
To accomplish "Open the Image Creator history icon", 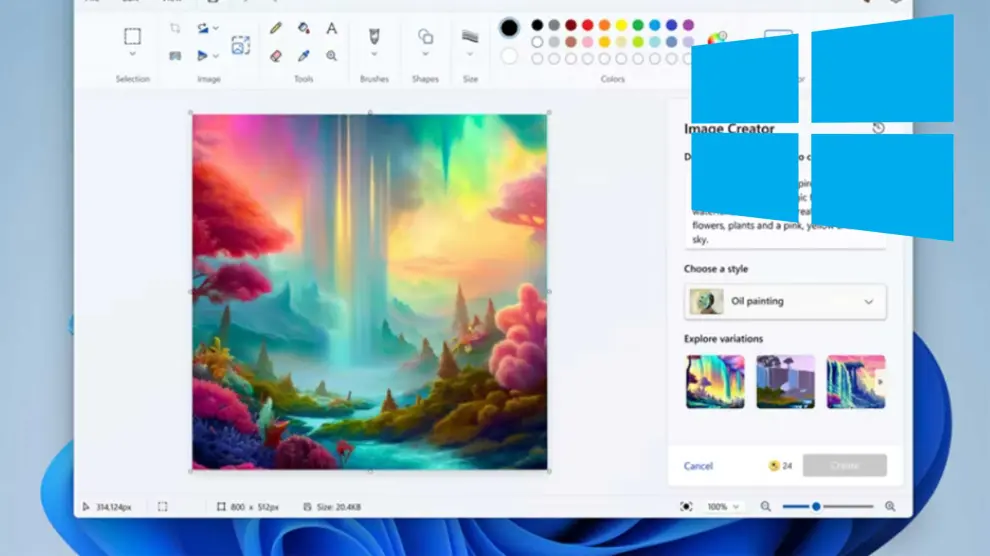I will coord(878,128).
